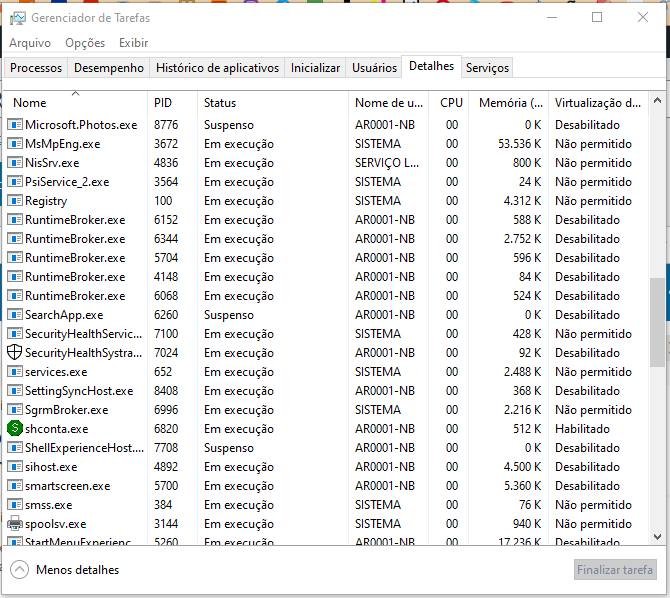Click the Task Manager title bar icon
The height and width of the screenshot is (598, 670).
click(18, 18)
